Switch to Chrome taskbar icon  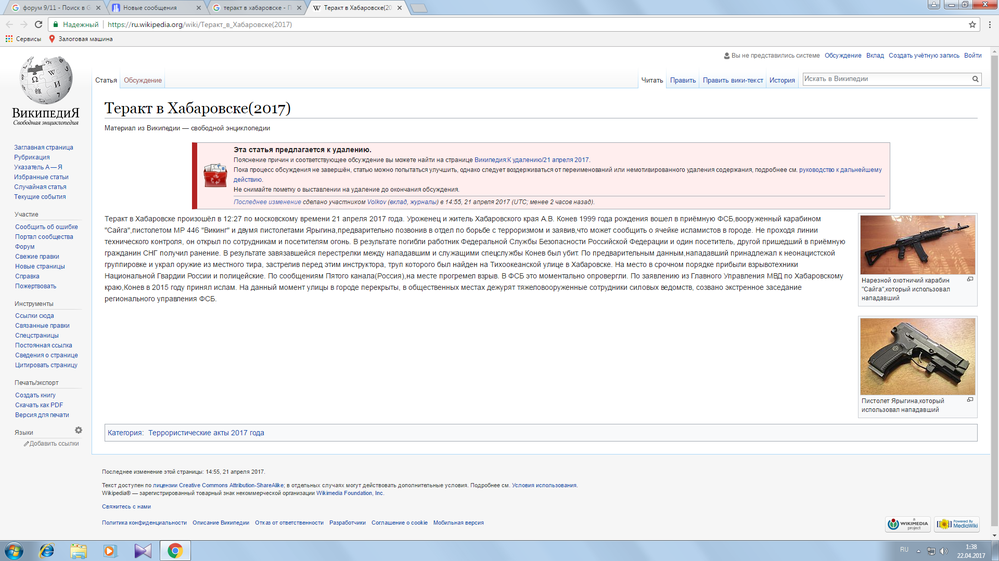click(175, 551)
